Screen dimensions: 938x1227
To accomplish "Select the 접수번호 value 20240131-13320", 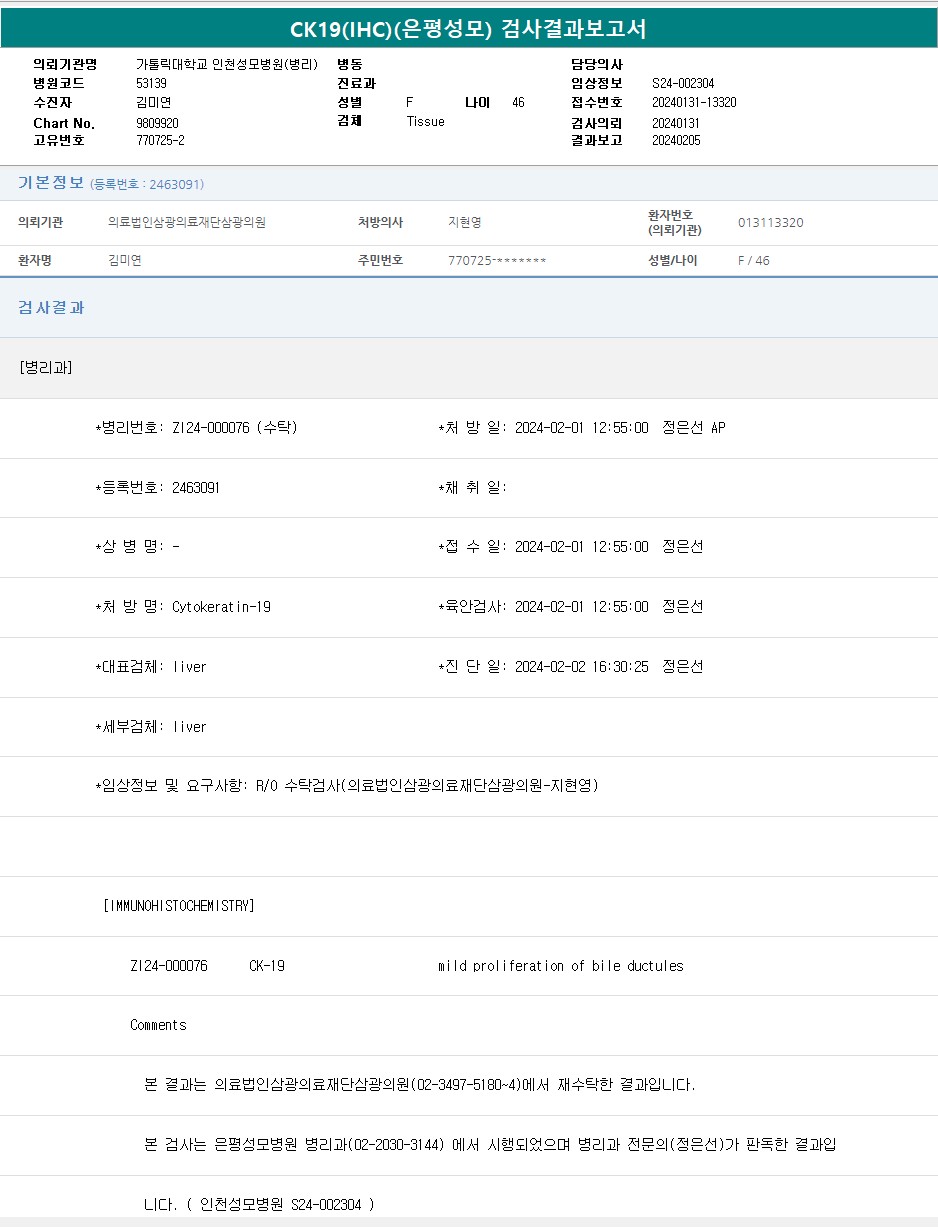I will coord(694,102).
